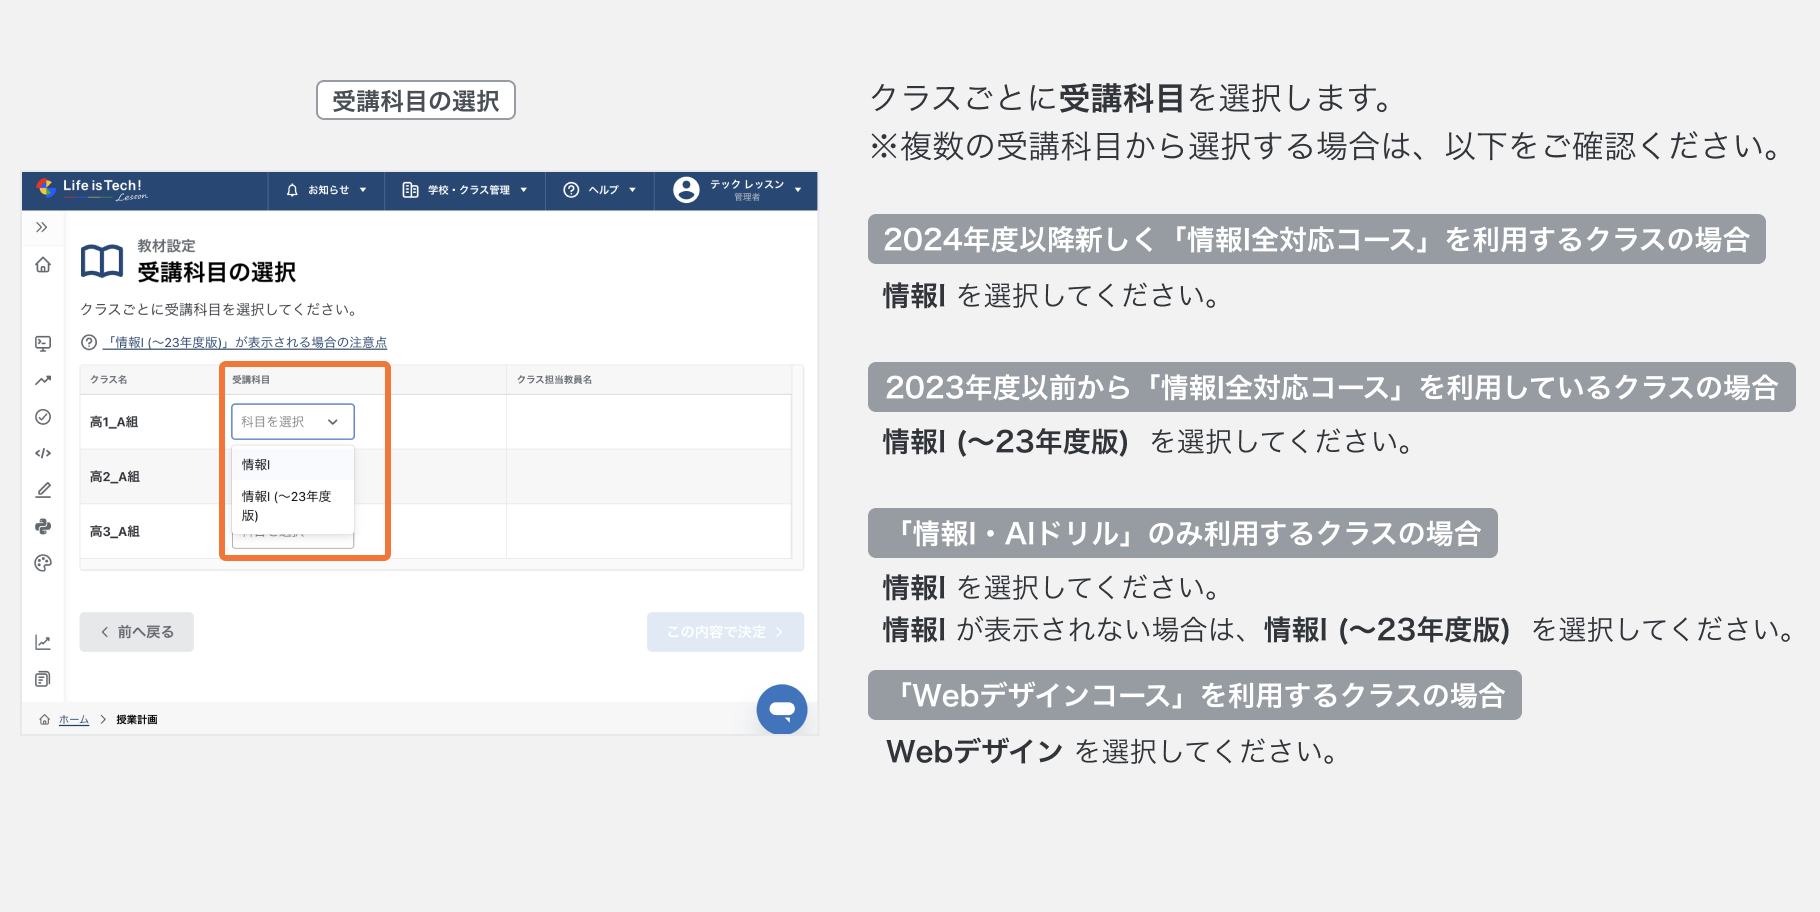Click the school building icon in header
This screenshot has width=1820, height=912.
point(410,190)
